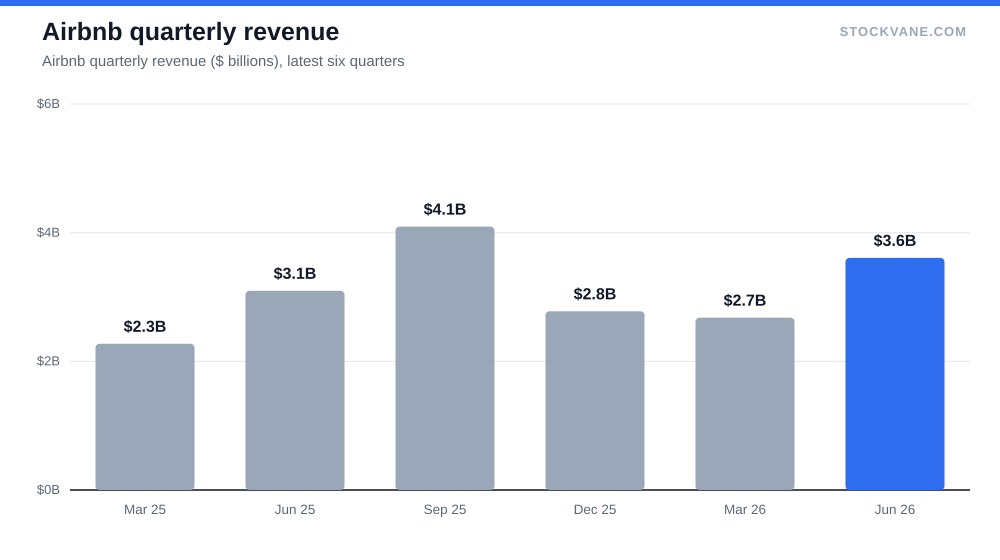Click the $2.3B value label
Screen dimensions: 1000x560
(145, 327)
